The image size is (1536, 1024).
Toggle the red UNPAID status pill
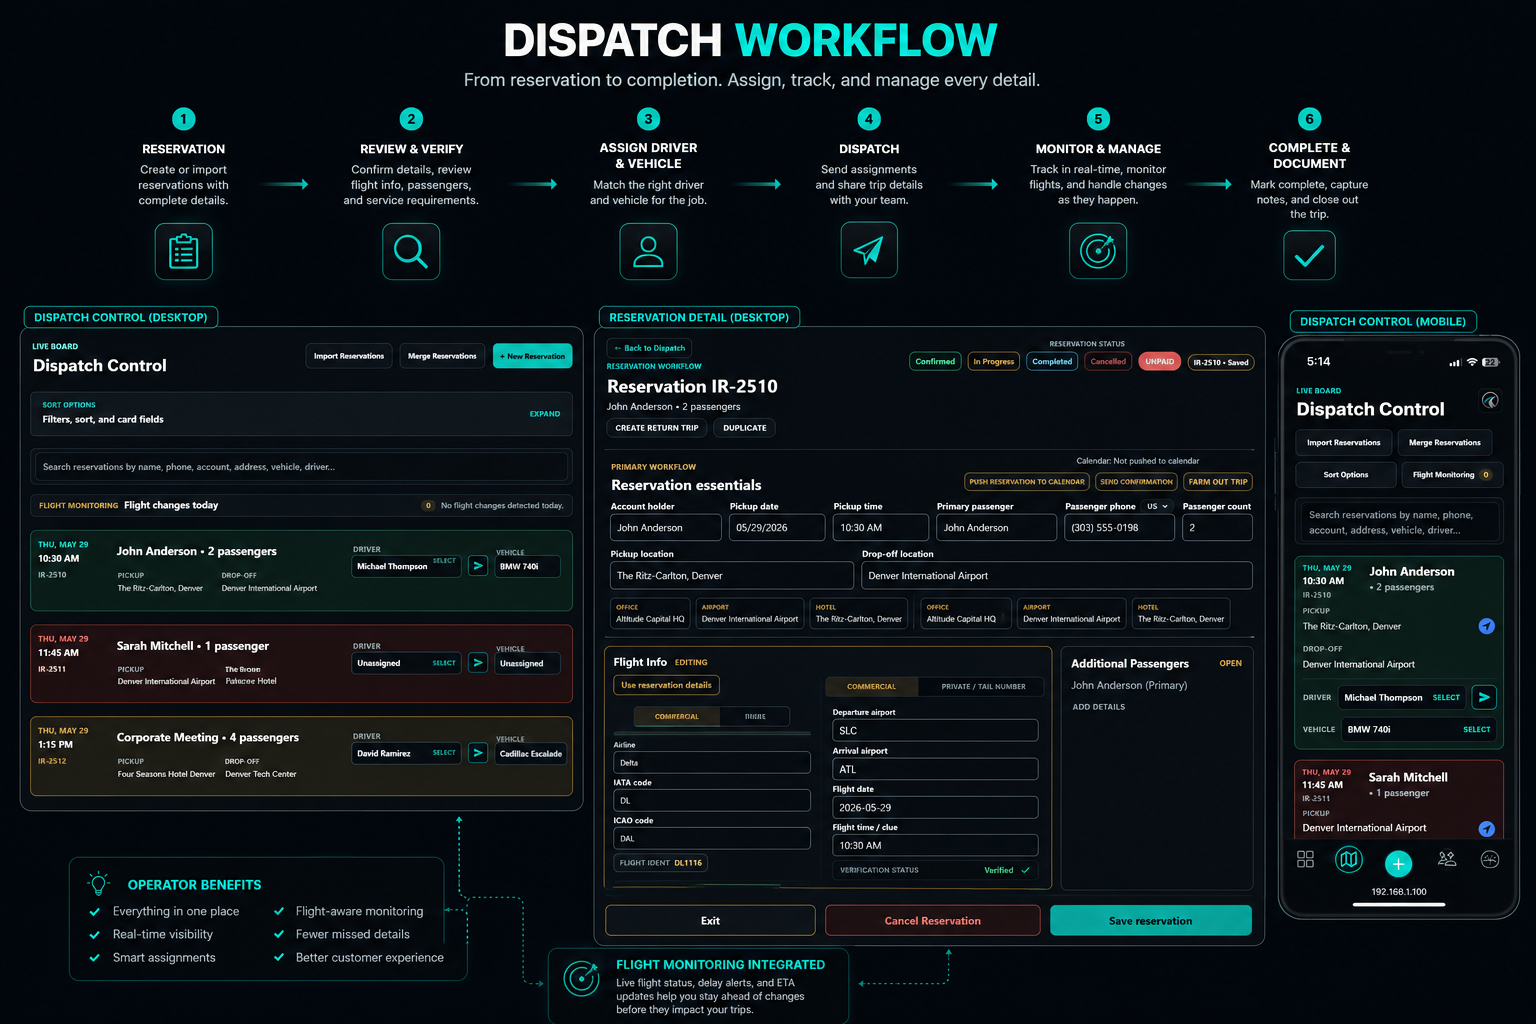click(1160, 362)
